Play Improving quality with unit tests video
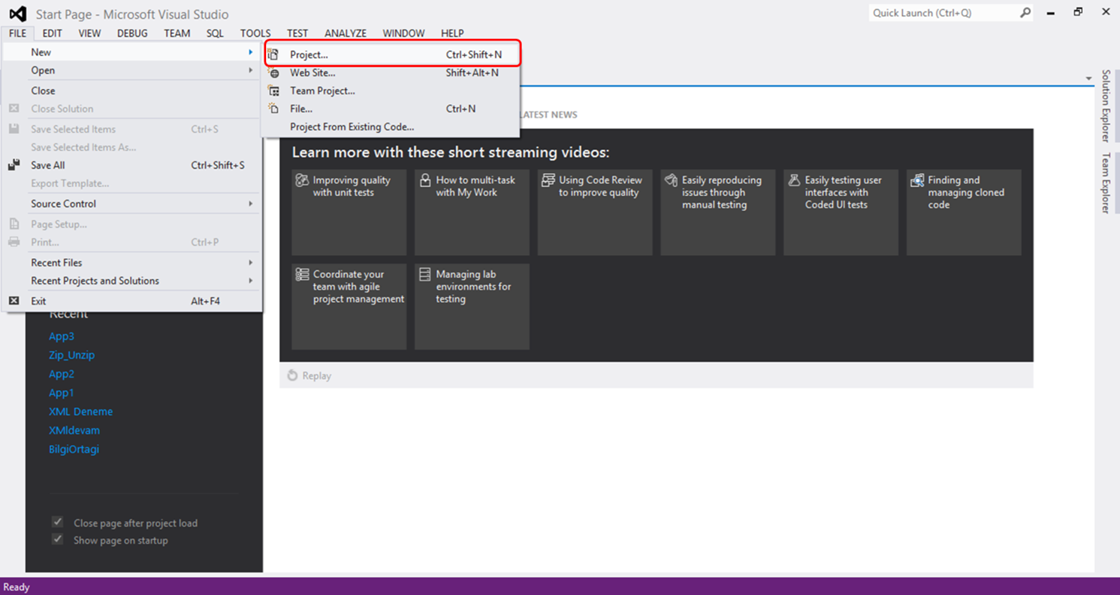 [x=349, y=212]
